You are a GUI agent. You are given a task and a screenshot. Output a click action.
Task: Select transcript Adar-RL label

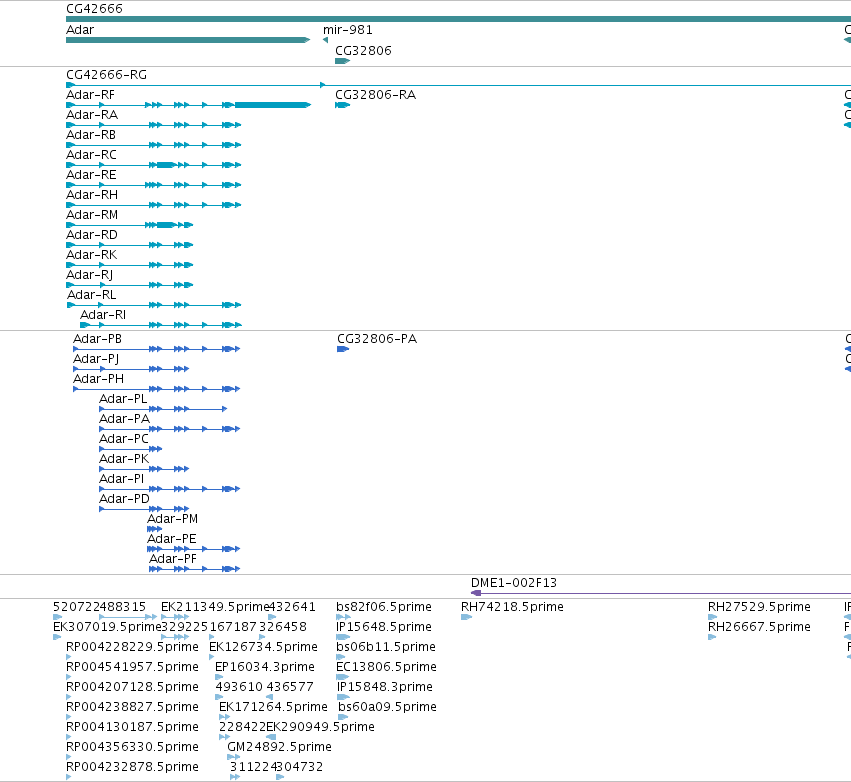coord(91,295)
